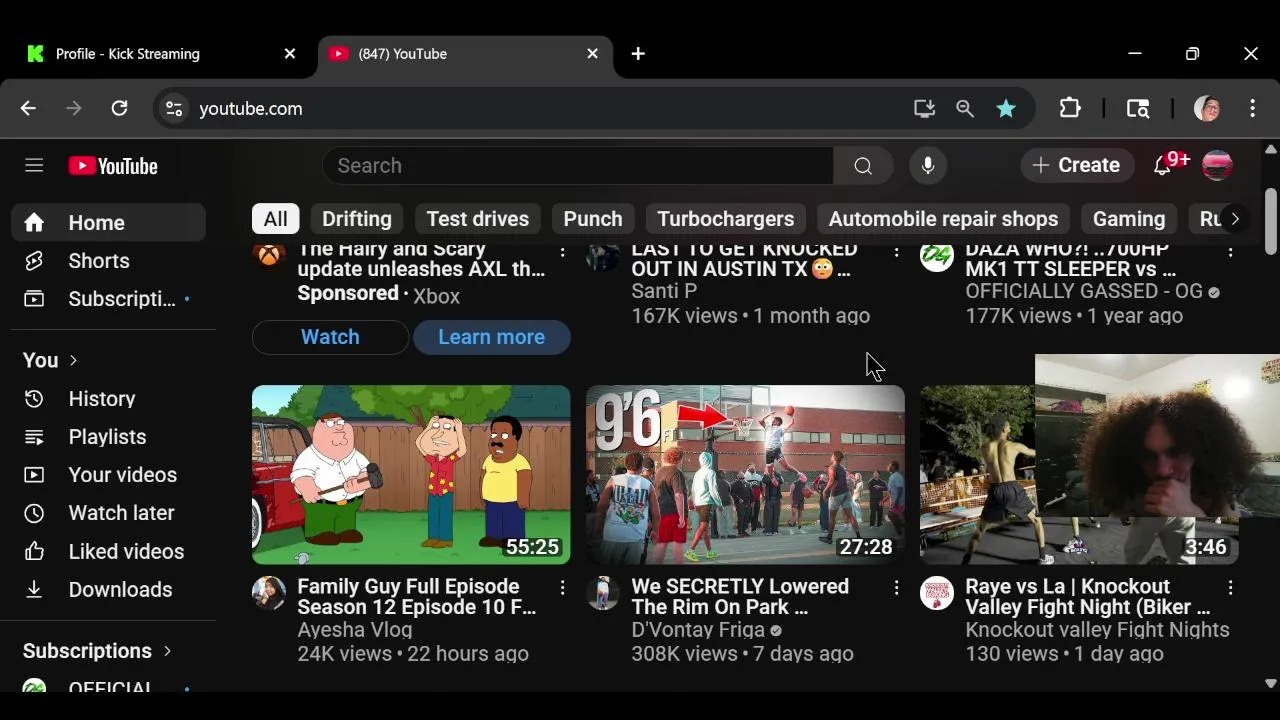This screenshot has width=1280, height=720.
Task: Reload the page
Action: pos(119,108)
